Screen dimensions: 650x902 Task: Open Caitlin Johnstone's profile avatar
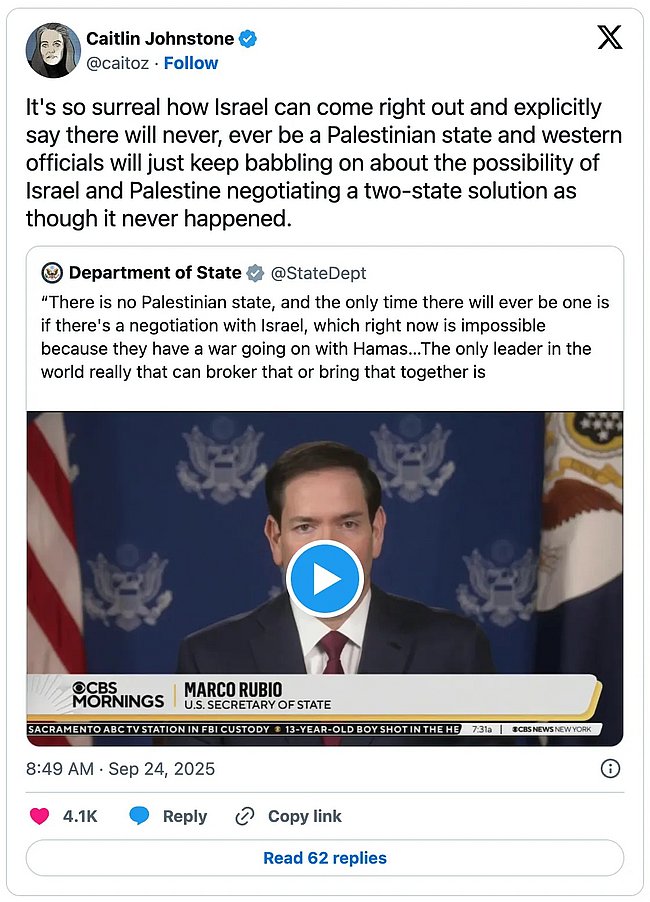coord(53,50)
